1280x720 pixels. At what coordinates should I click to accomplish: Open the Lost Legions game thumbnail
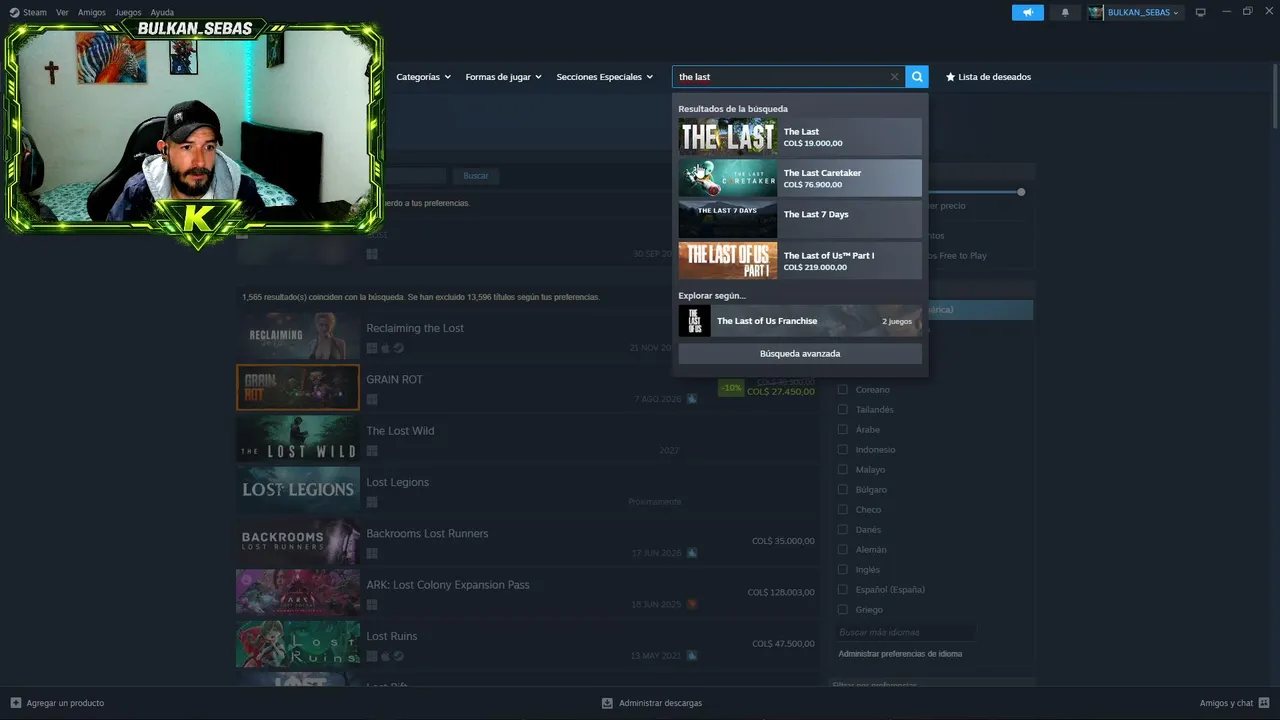click(x=298, y=490)
